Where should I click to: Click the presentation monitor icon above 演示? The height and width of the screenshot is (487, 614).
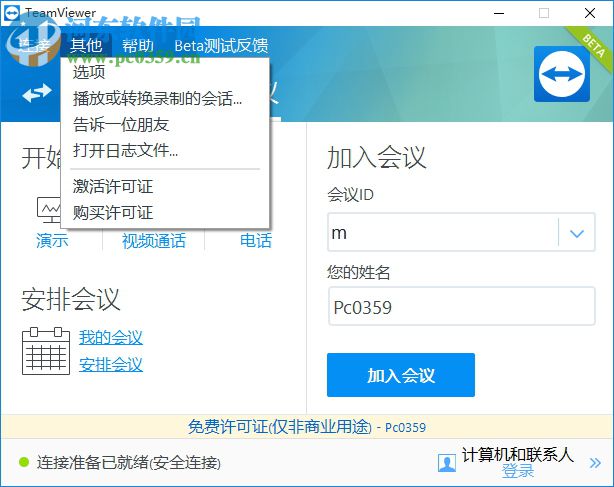click(49, 210)
